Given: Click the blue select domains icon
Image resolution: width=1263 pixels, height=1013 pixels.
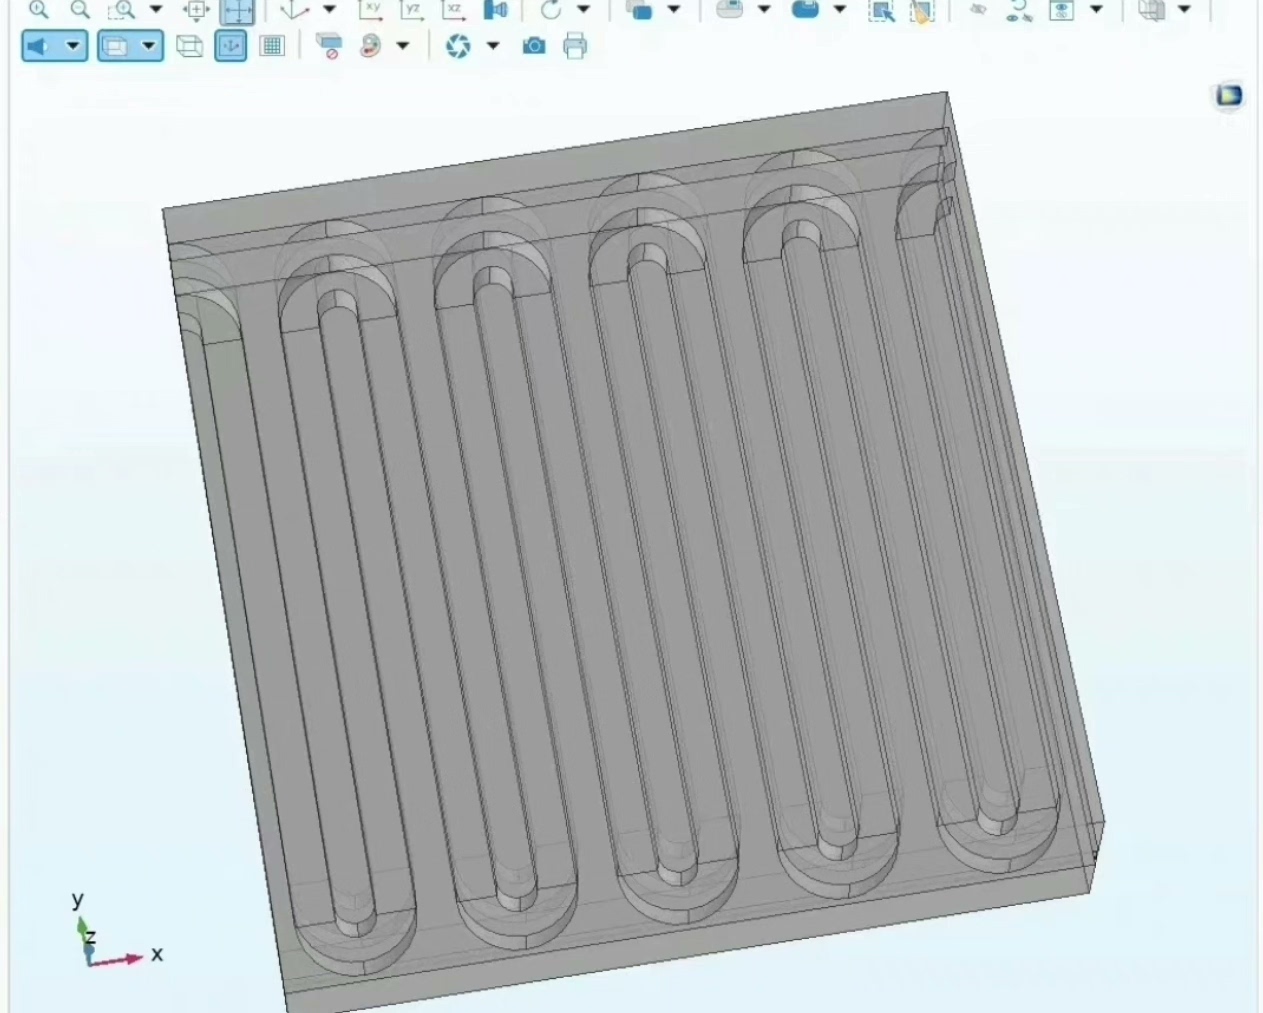Looking at the screenshot, I should tap(805, 10).
